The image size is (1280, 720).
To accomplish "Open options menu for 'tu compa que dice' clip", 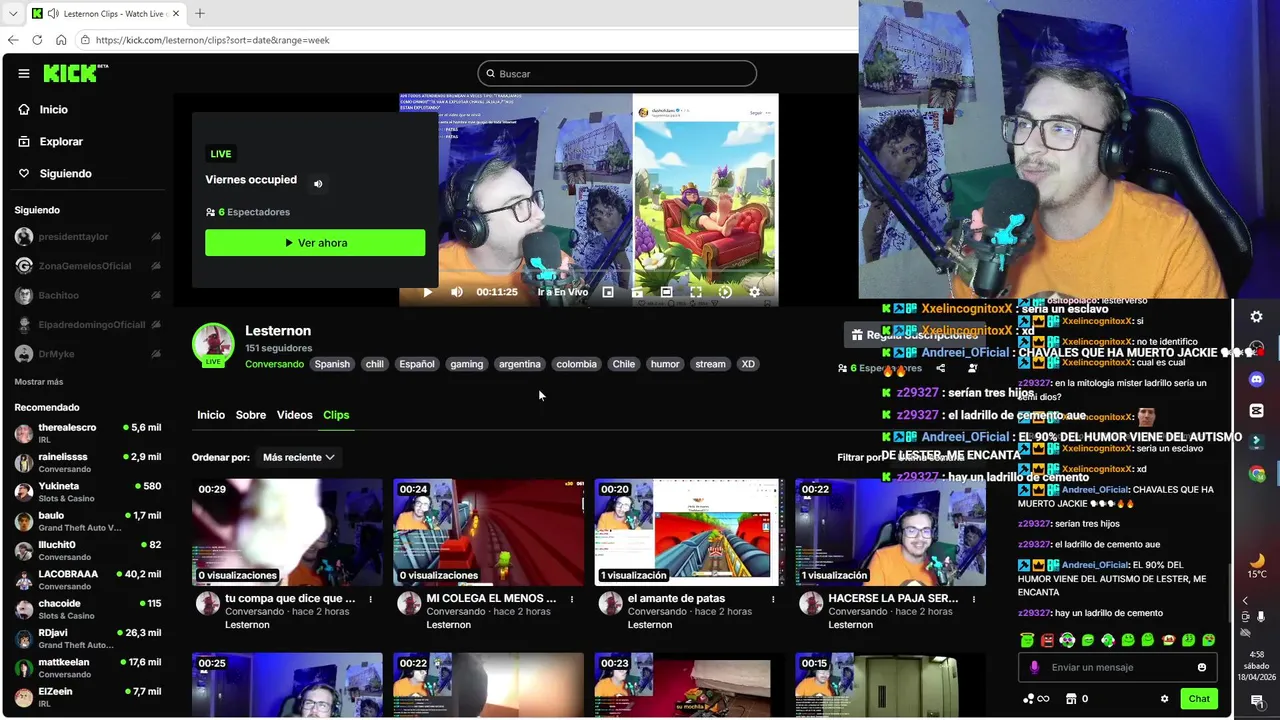I will [x=371, y=599].
